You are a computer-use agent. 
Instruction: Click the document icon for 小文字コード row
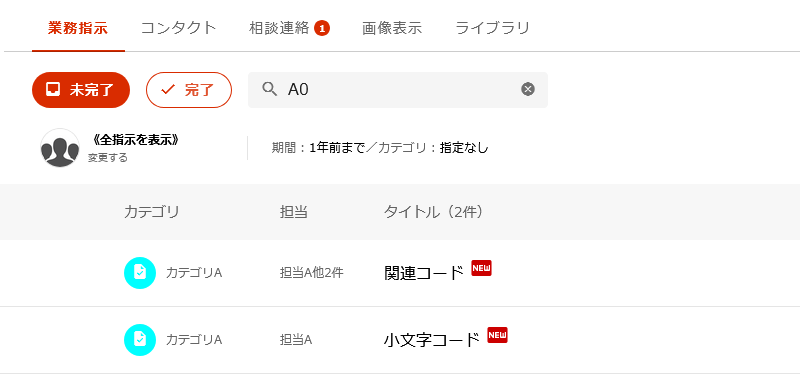click(140, 340)
